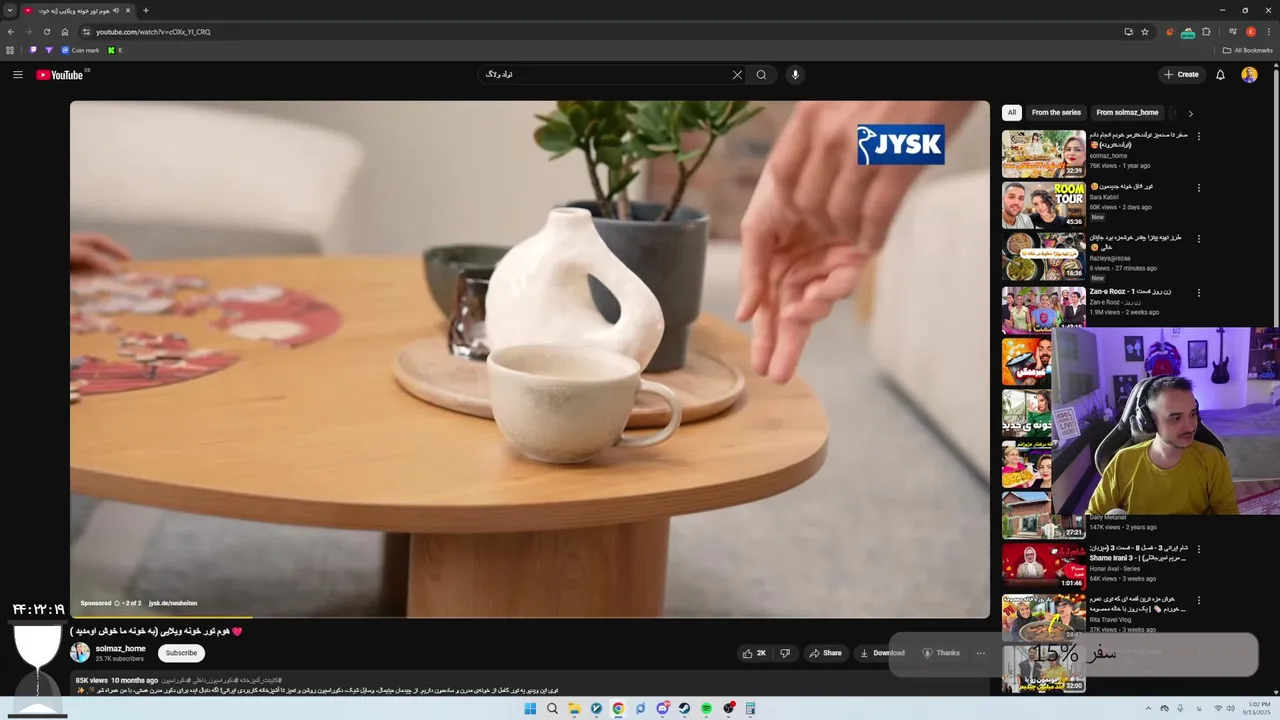The height and width of the screenshot is (720, 1280).
Task: Select the All filter chip
Action: pyautogui.click(x=1012, y=113)
